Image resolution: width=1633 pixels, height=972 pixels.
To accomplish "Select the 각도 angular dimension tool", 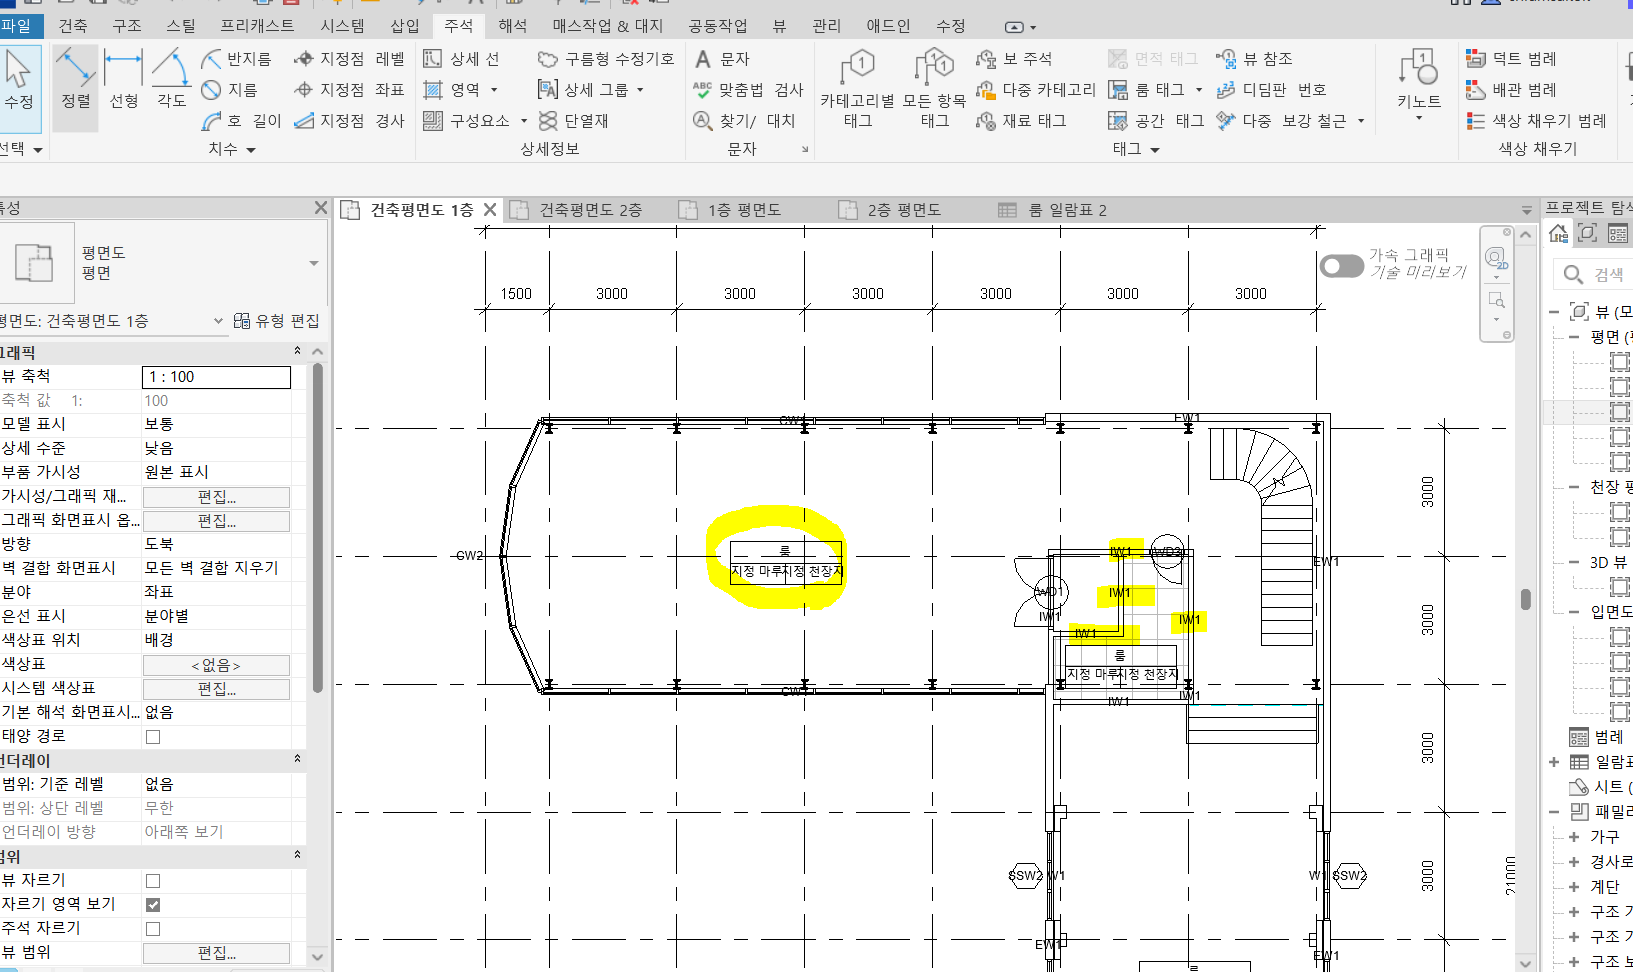I will click(171, 79).
